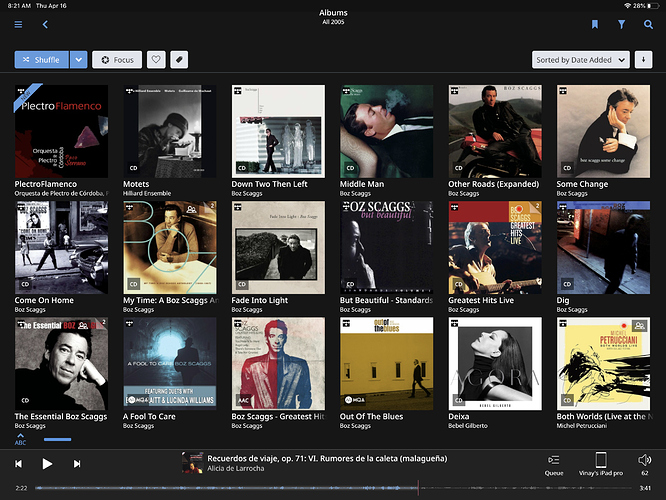Open the filter funnel icon
The height and width of the screenshot is (500, 666).
(x=621, y=25)
